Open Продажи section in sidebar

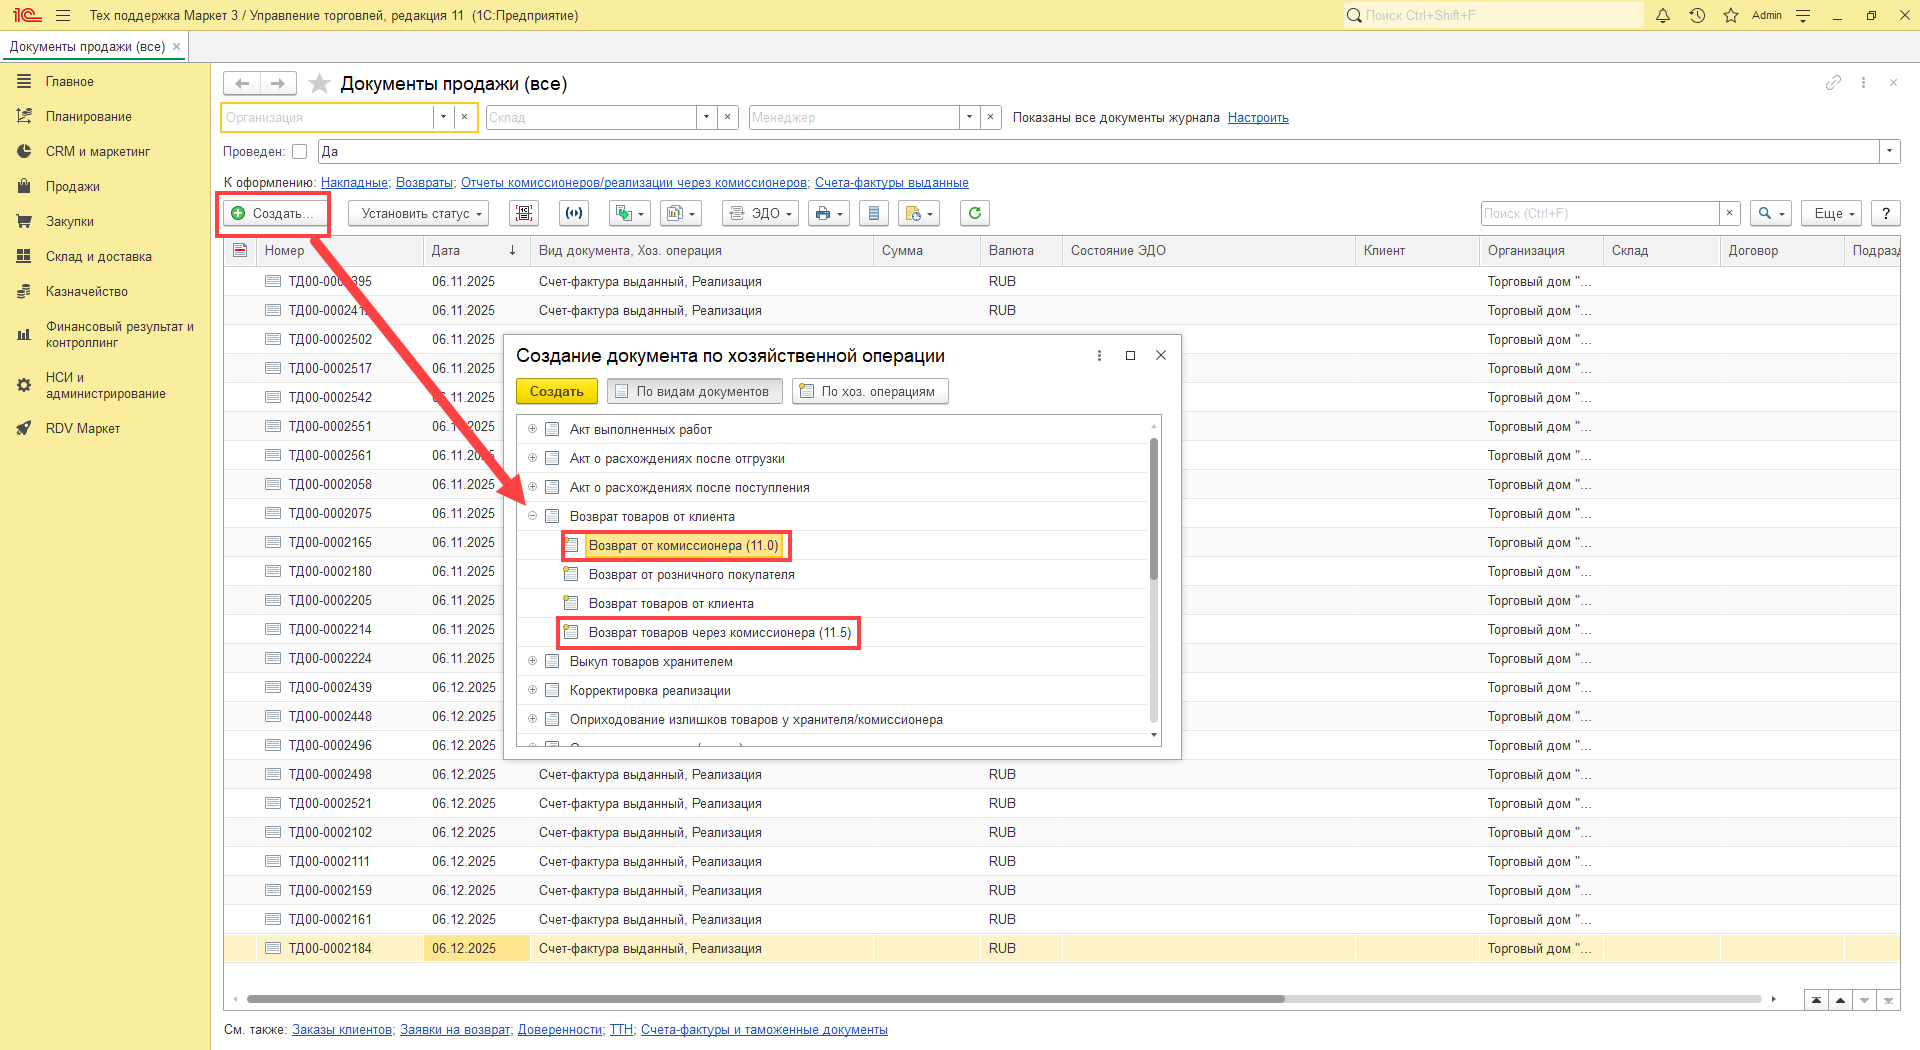click(x=72, y=186)
